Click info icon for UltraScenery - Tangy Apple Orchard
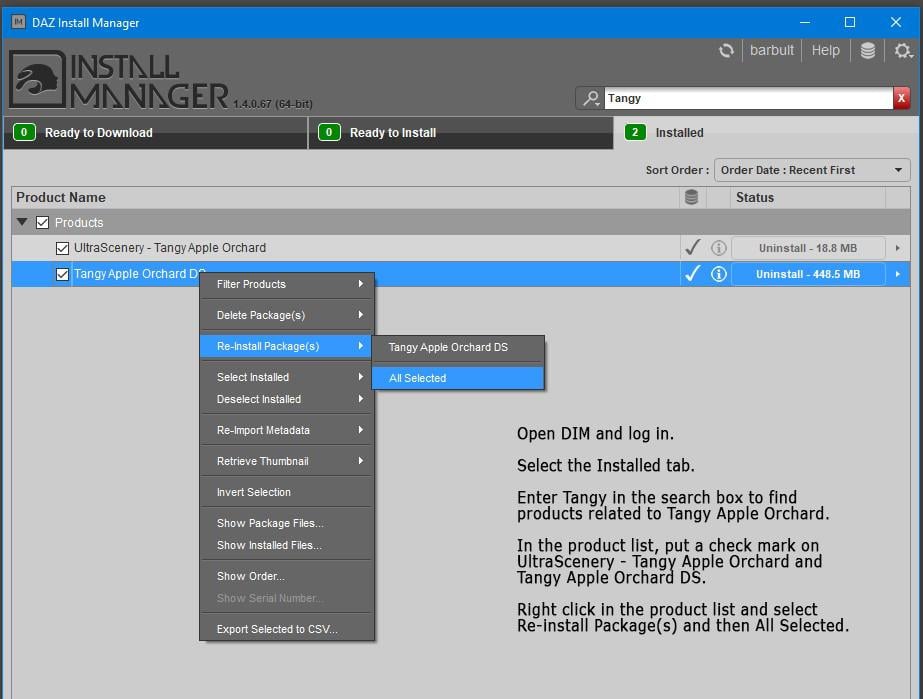This screenshot has width=923, height=699. pyautogui.click(x=718, y=248)
